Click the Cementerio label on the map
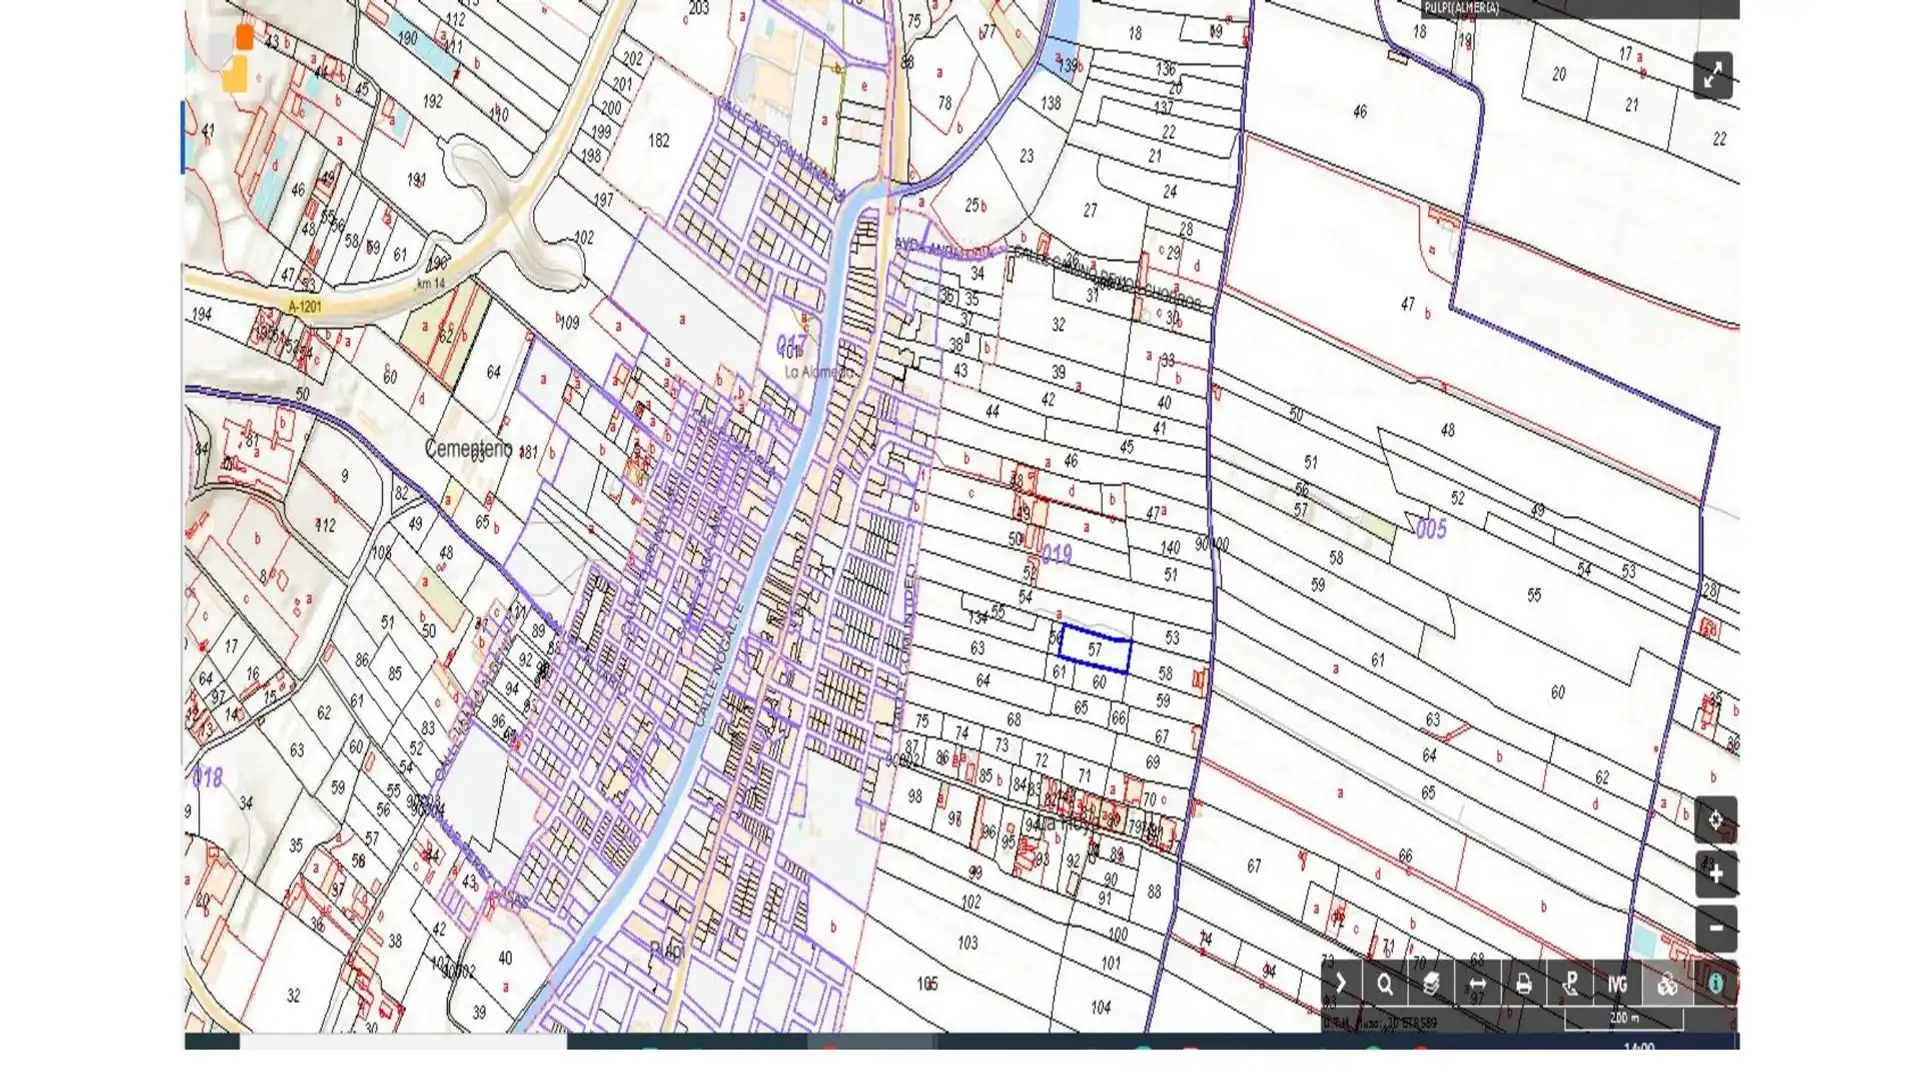 click(468, 450)
